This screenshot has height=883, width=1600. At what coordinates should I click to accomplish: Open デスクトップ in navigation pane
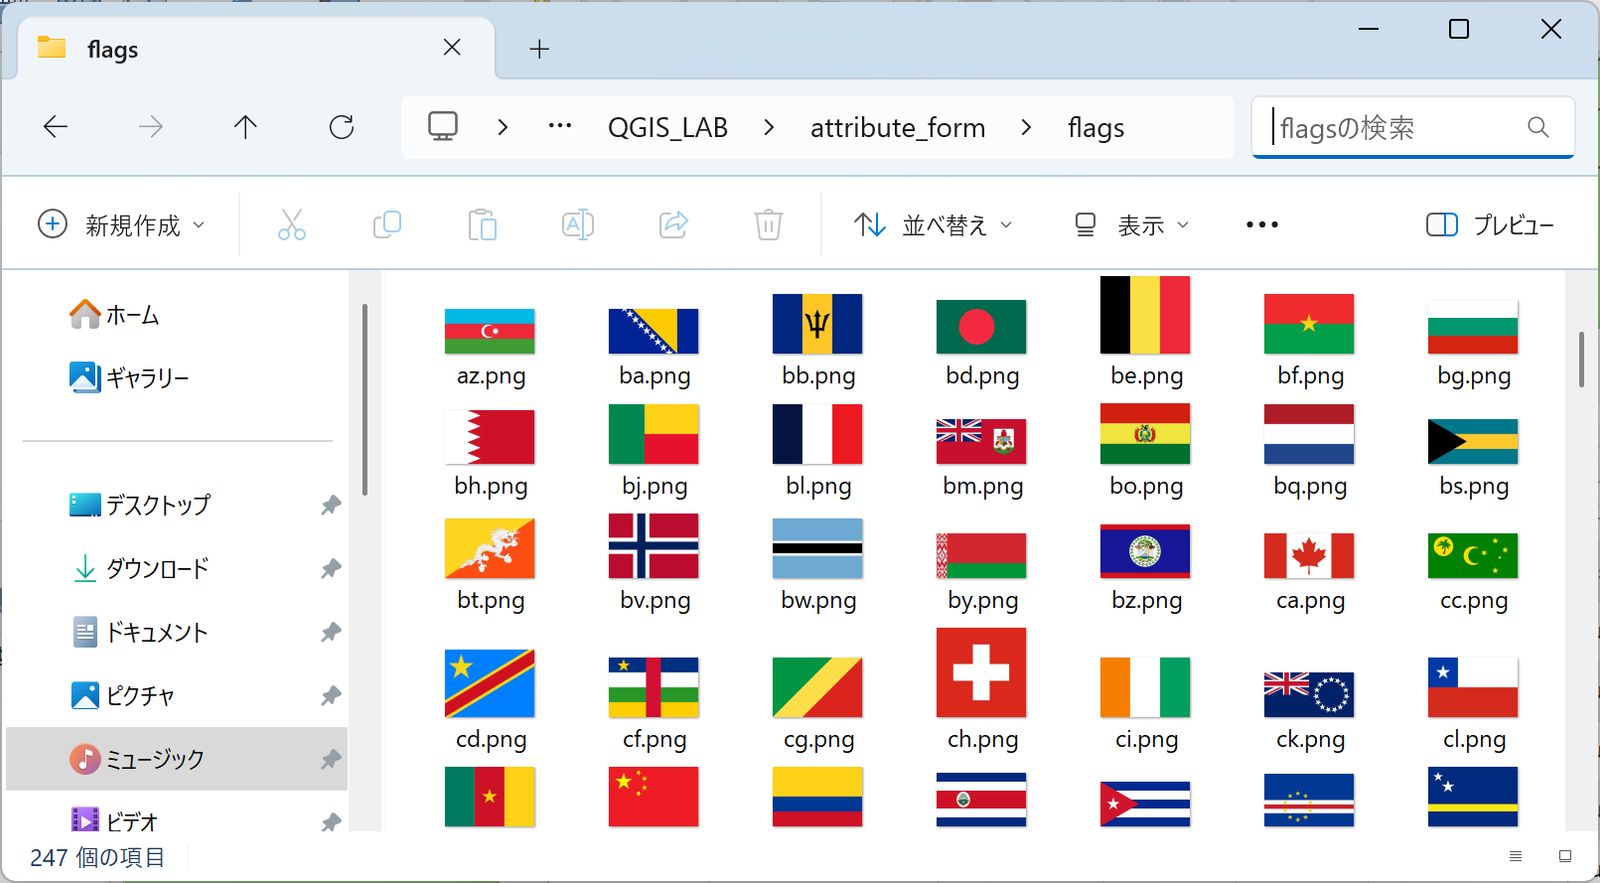pos(140,505)
